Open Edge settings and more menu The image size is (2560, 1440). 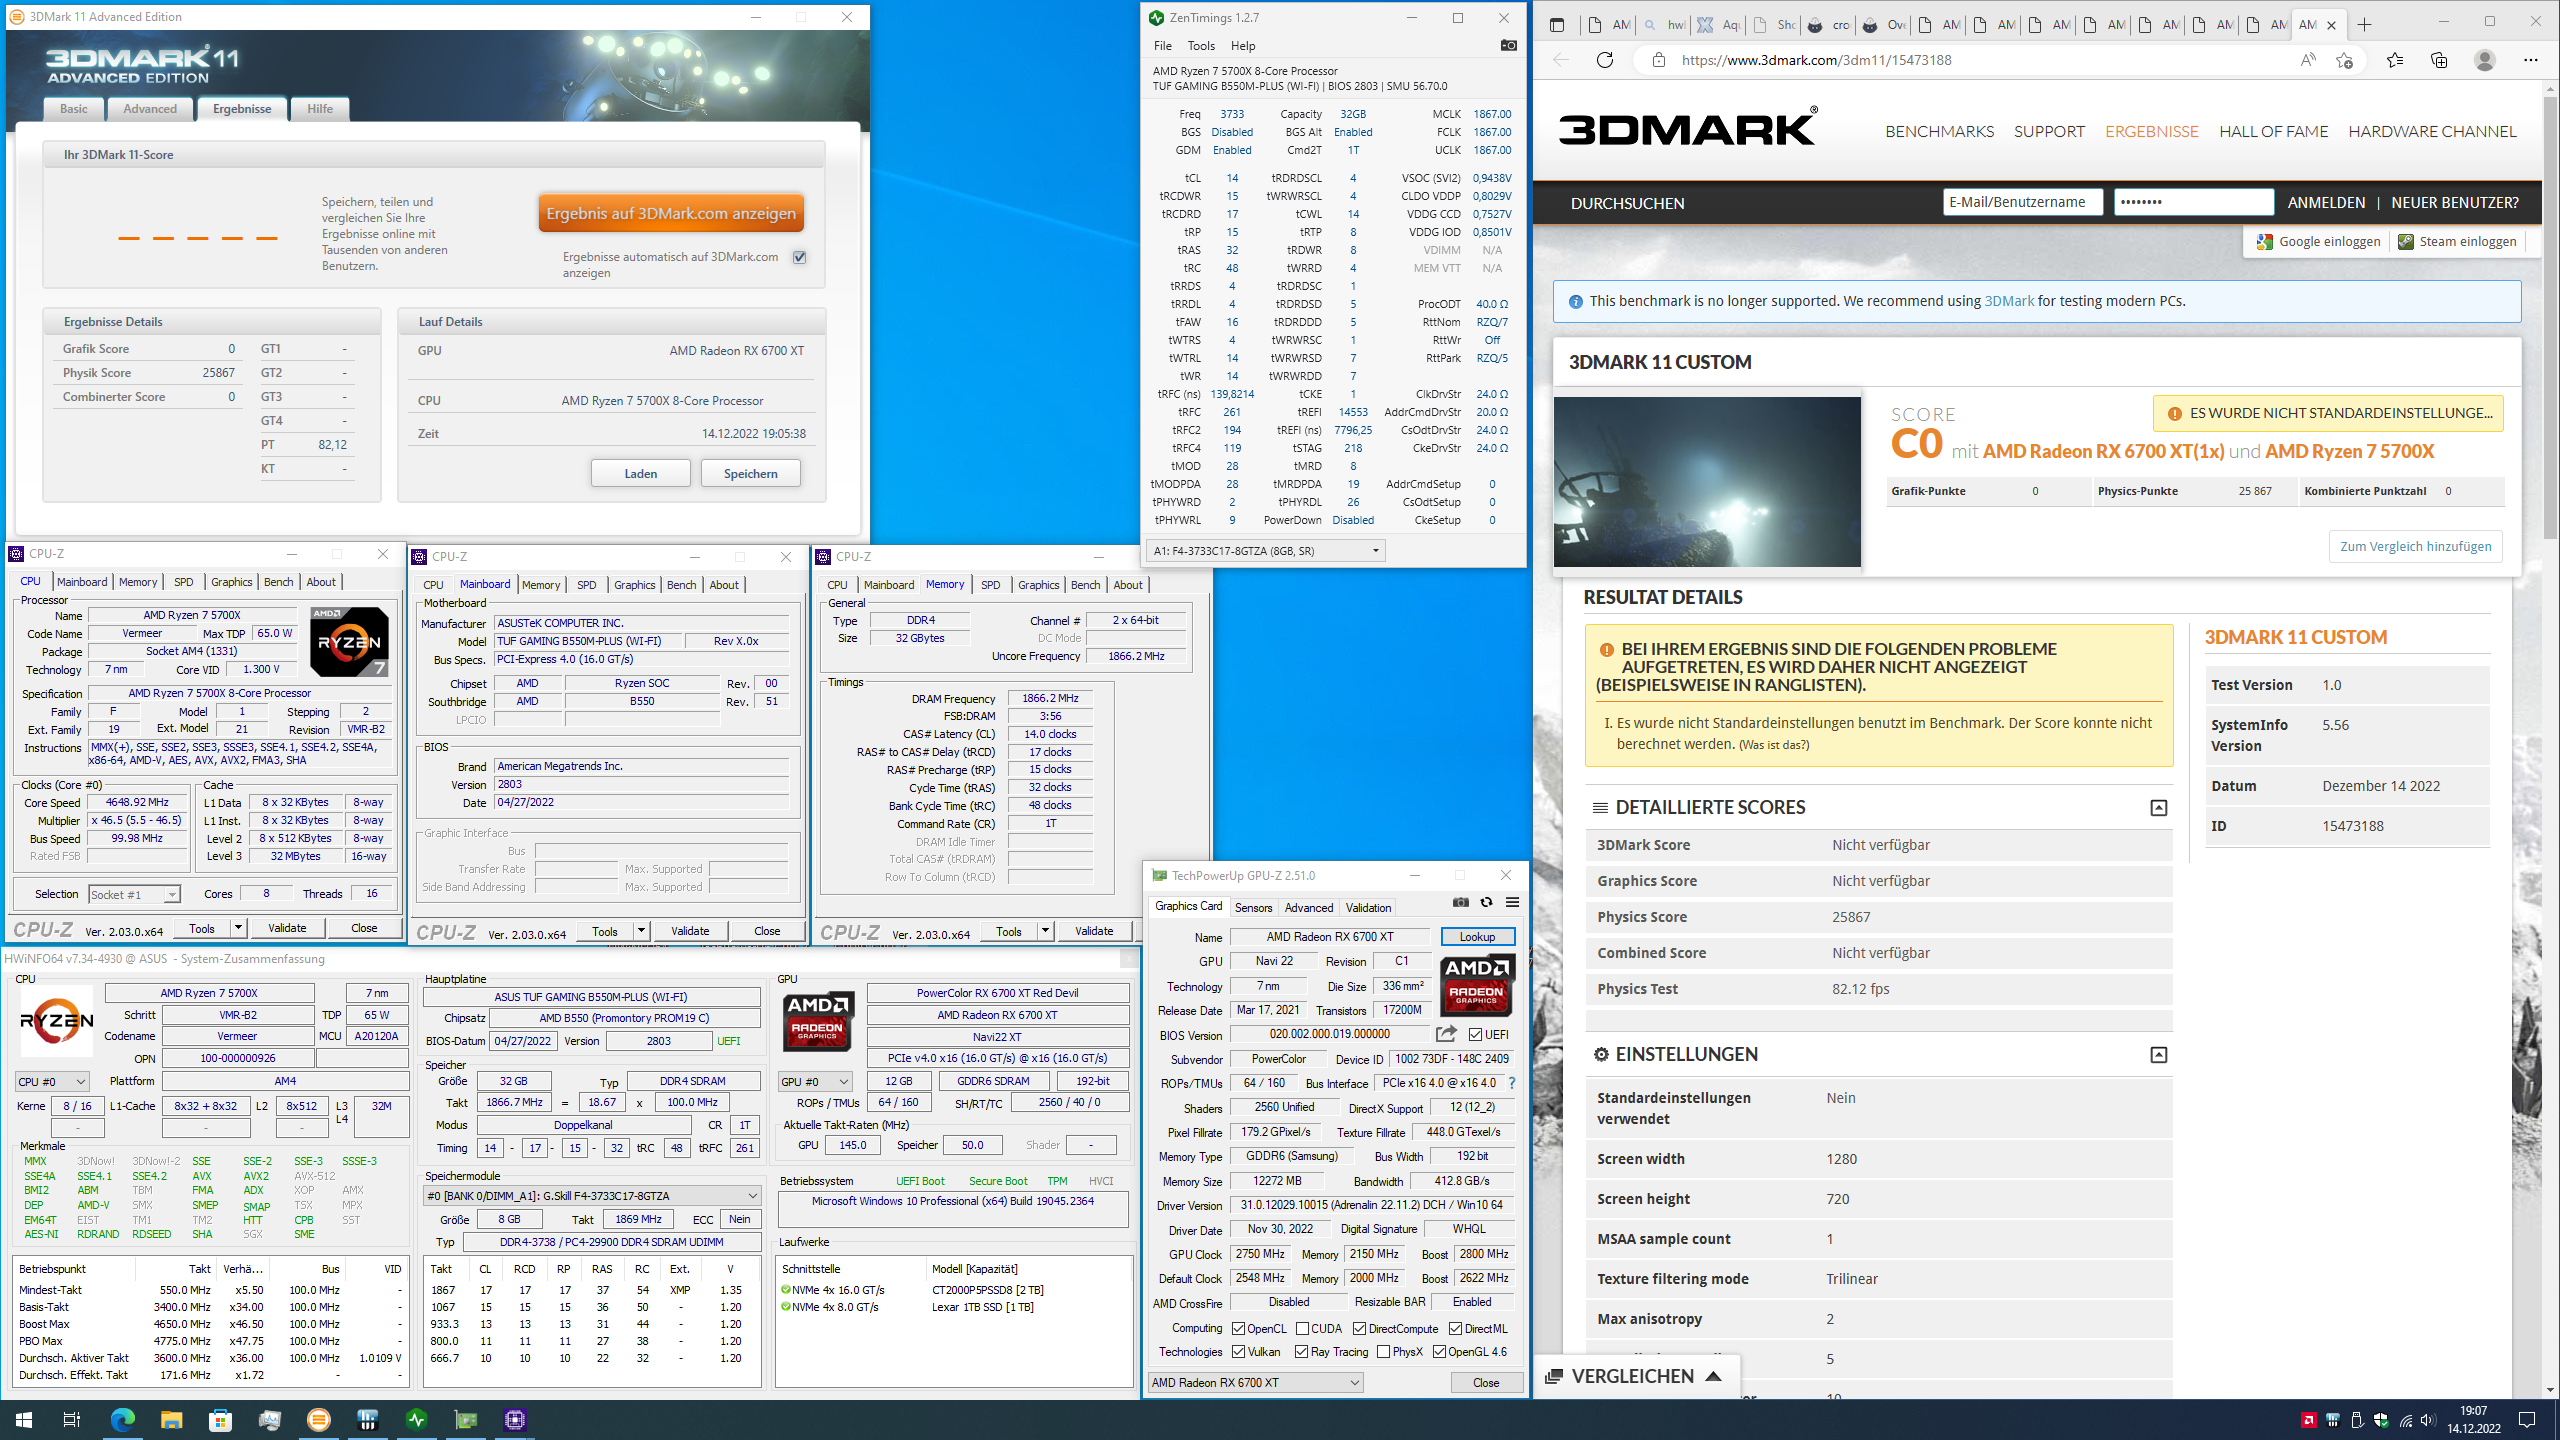pyautogui.click(x=2531, y=60)
